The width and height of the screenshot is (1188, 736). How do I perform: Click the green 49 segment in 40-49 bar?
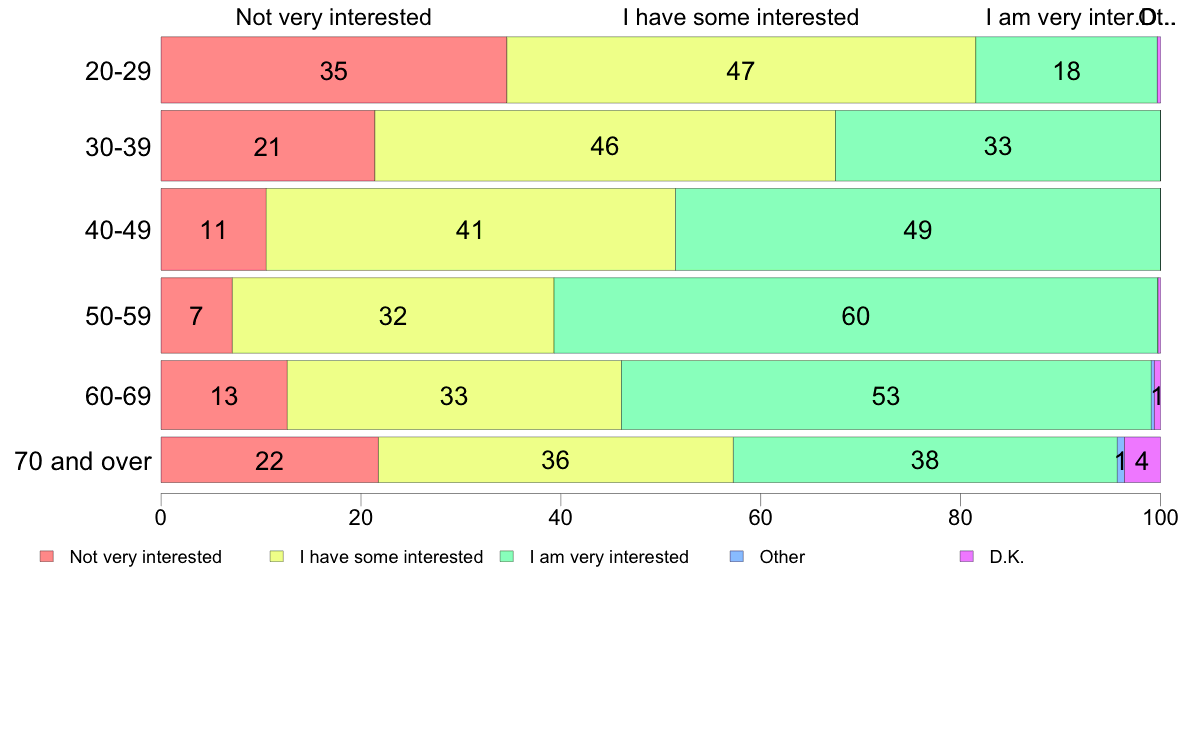[x=918, y=230]
